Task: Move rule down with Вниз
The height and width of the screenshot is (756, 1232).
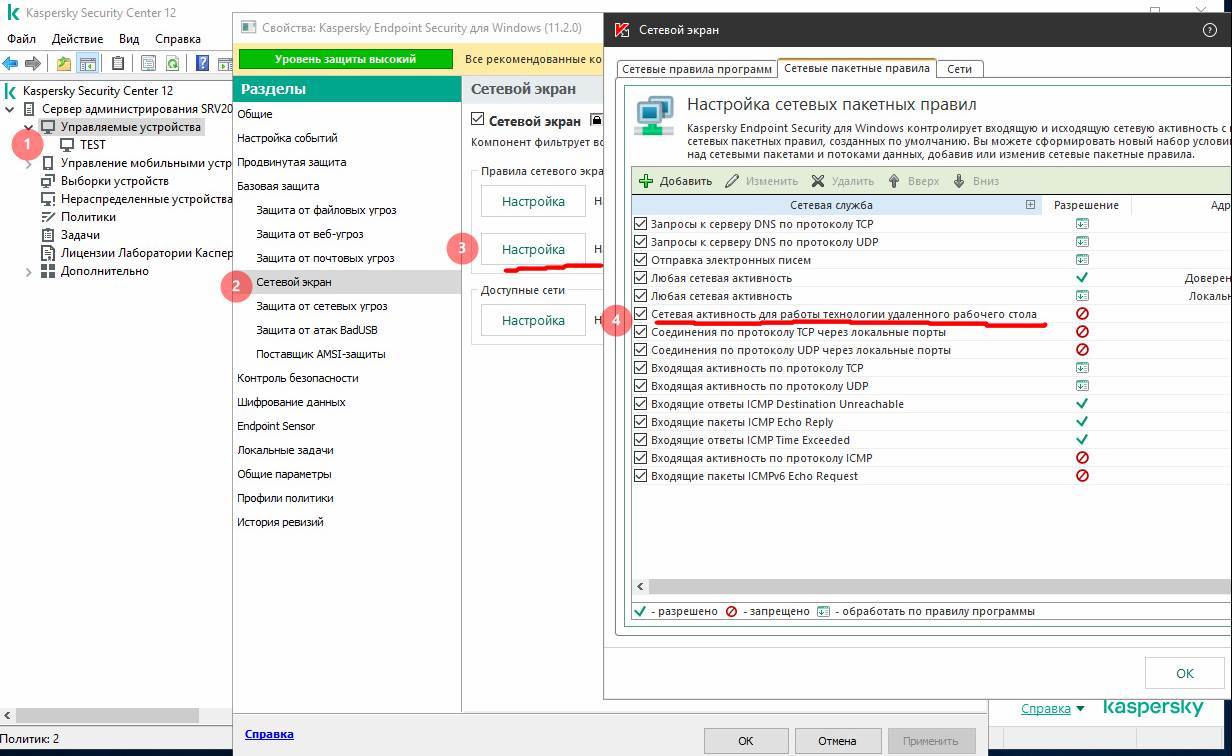Action: (976, 181)
